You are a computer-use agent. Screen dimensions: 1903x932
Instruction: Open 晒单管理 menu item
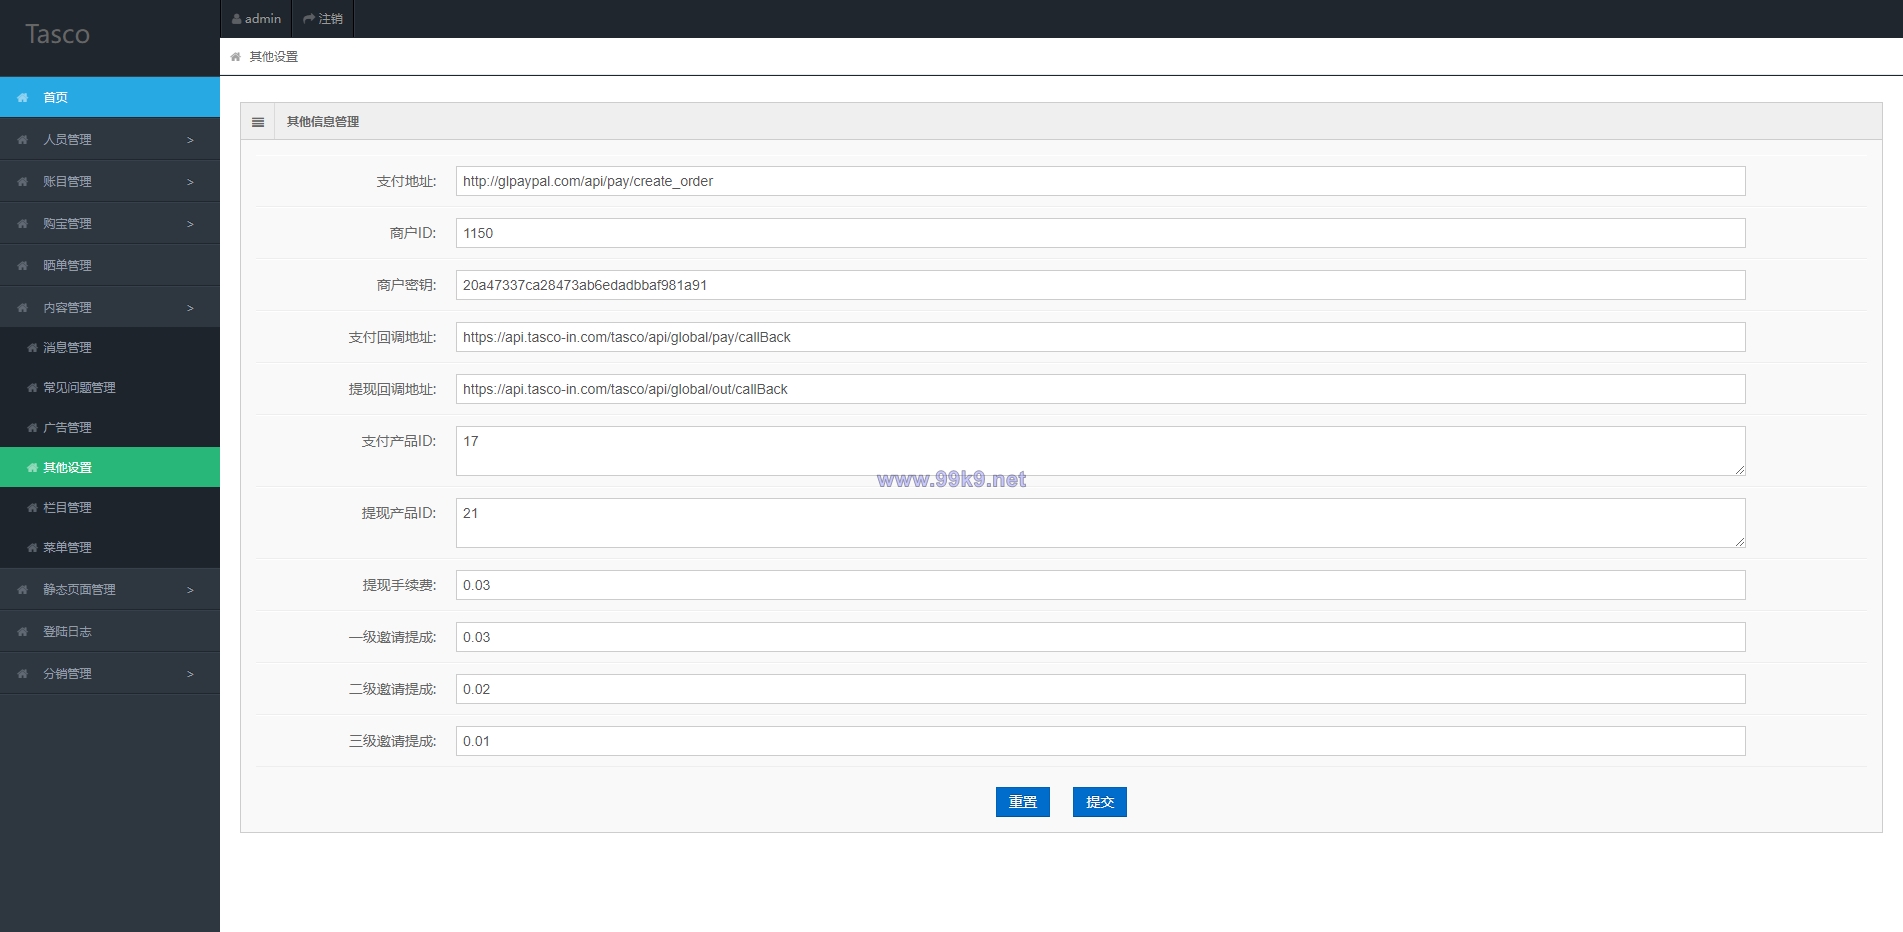(x=110, y=265)
